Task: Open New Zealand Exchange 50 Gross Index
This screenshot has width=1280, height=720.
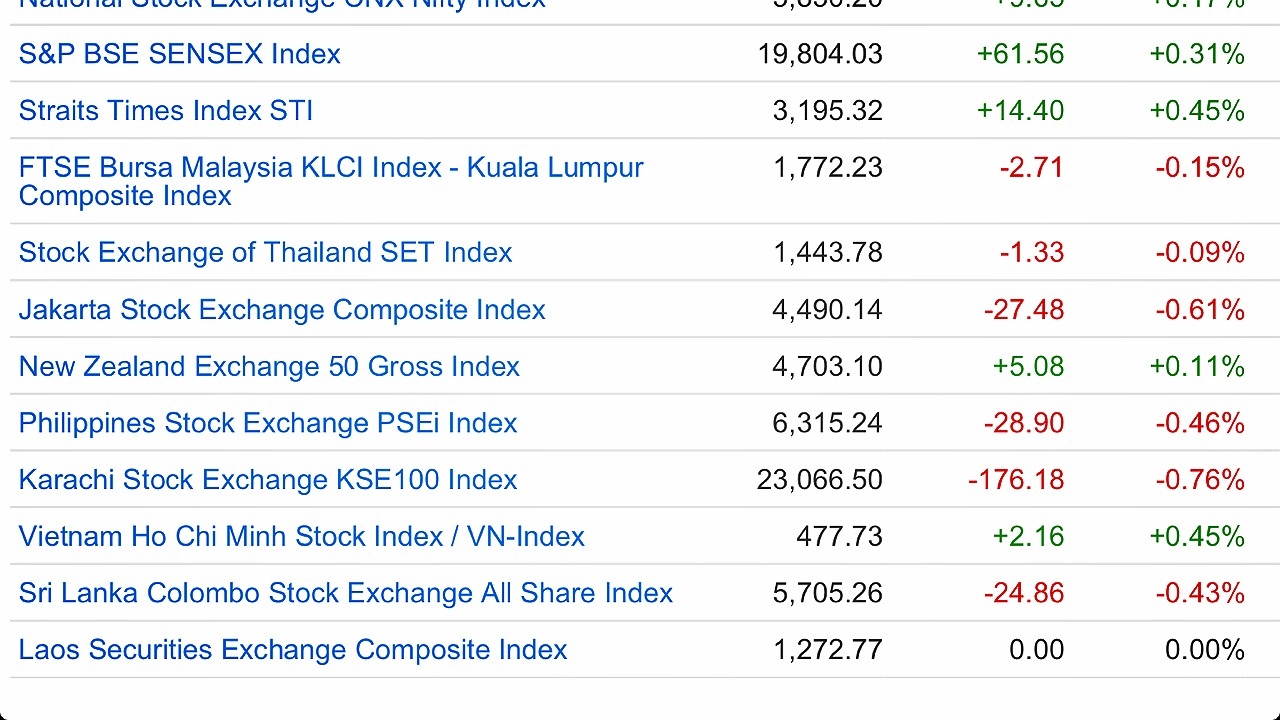Action: tap(269, 367)
